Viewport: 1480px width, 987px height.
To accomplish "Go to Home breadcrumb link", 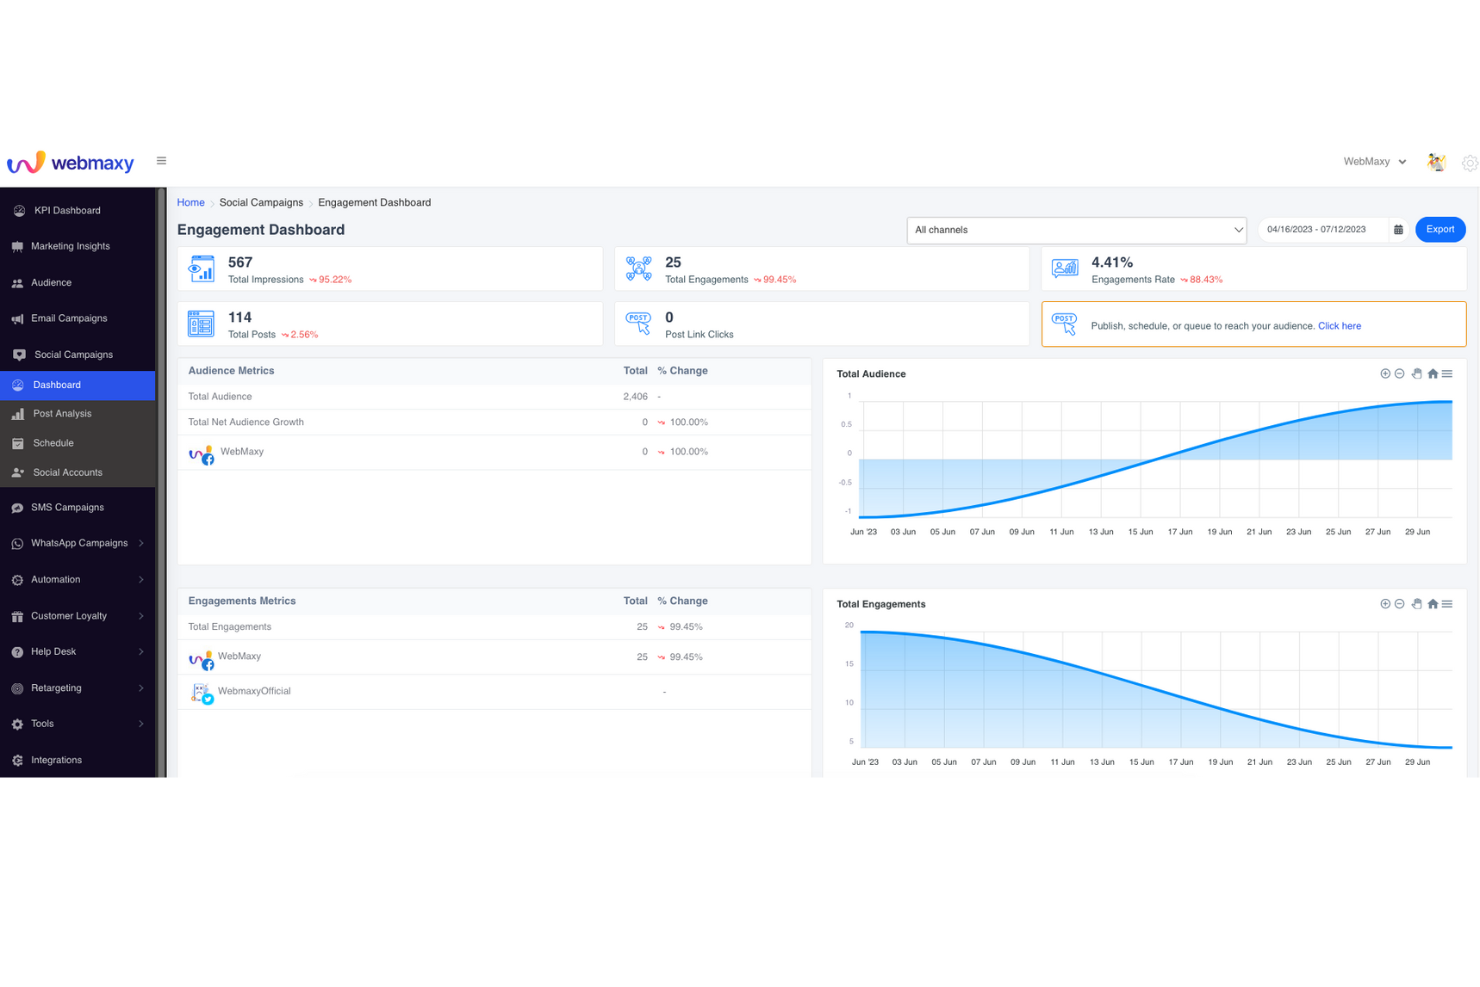I will pyautogui.click(x=190, y=203).
